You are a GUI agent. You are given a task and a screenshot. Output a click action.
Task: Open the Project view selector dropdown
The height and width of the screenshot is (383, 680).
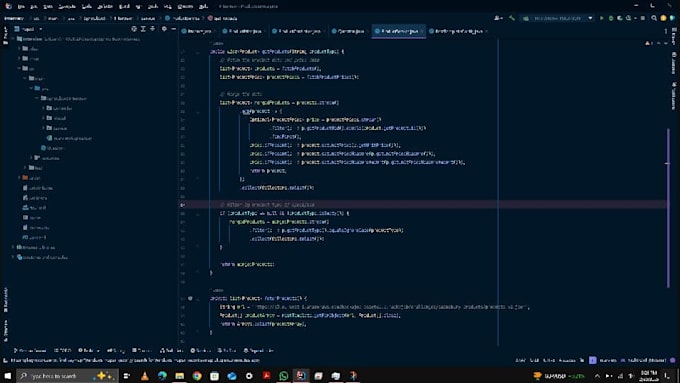pyautogui.click(x=29, y=29)
